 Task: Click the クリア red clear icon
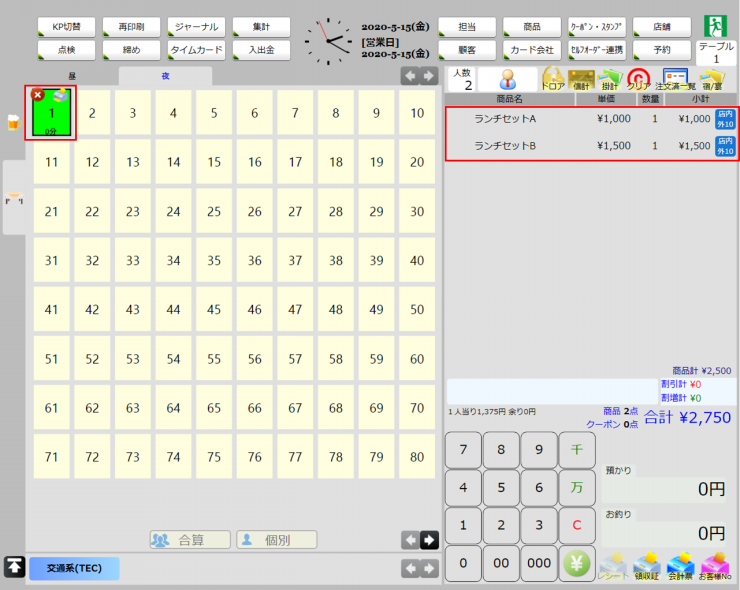click(638, 79)
